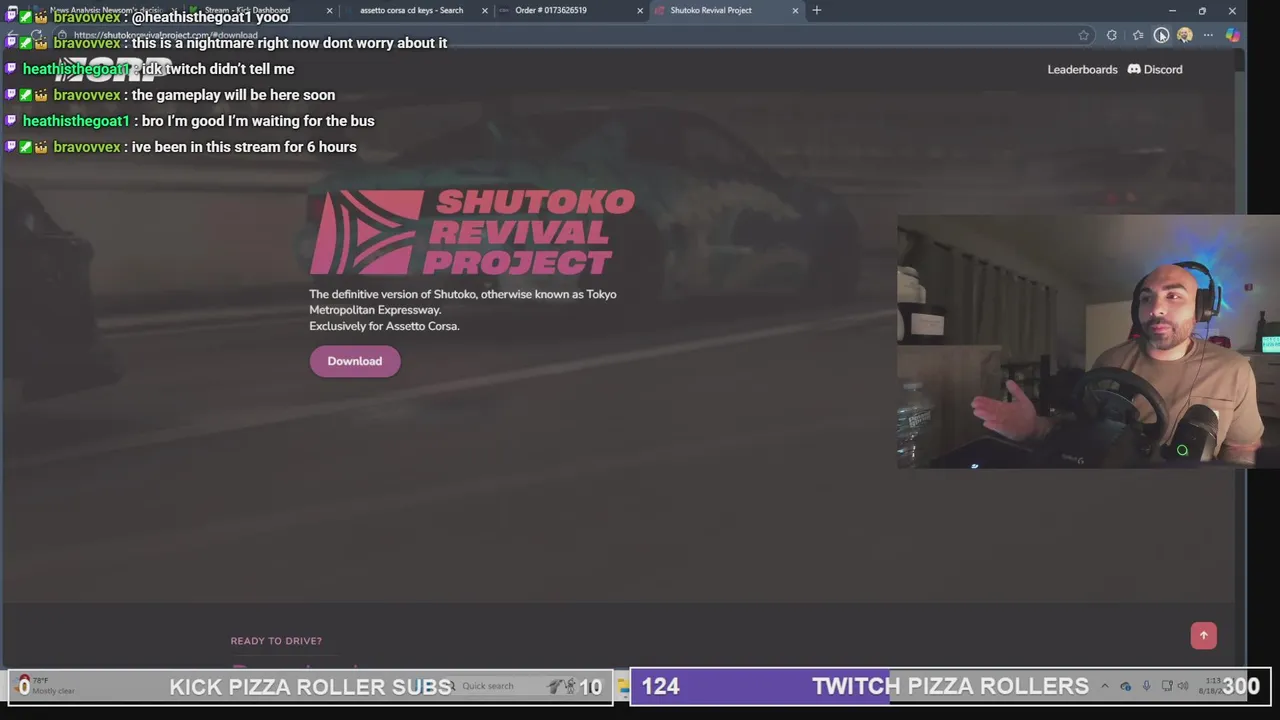This screenshot has width=1280, height=720.
Task: Open the volume speaker tray icon
Action: pos(1184,686)
